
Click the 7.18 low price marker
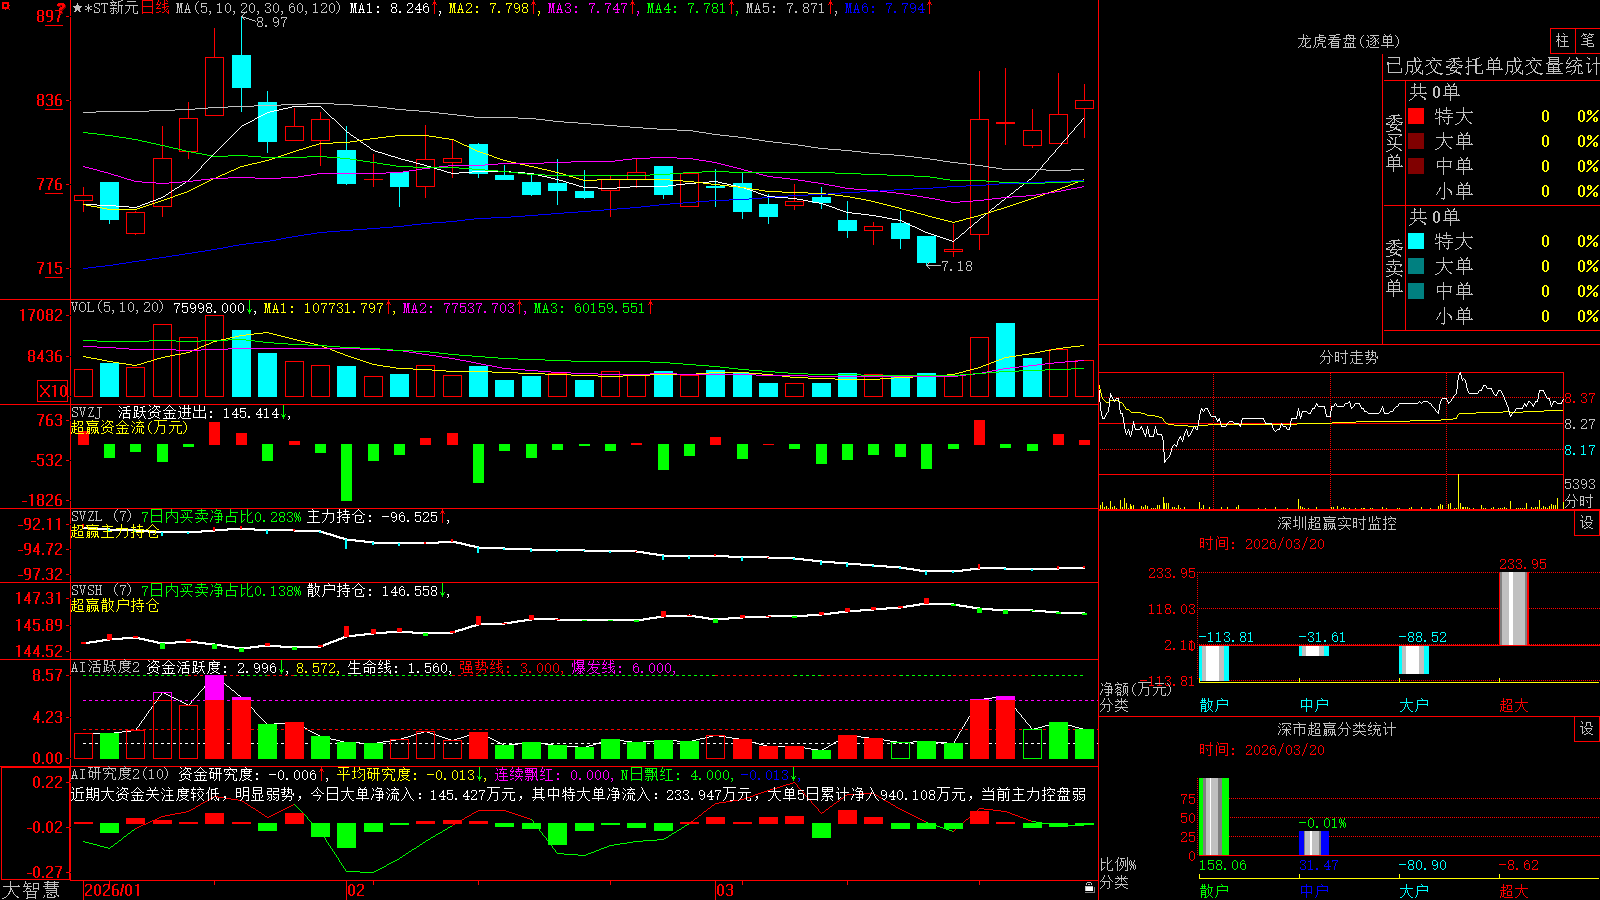[x=956, y=266]
